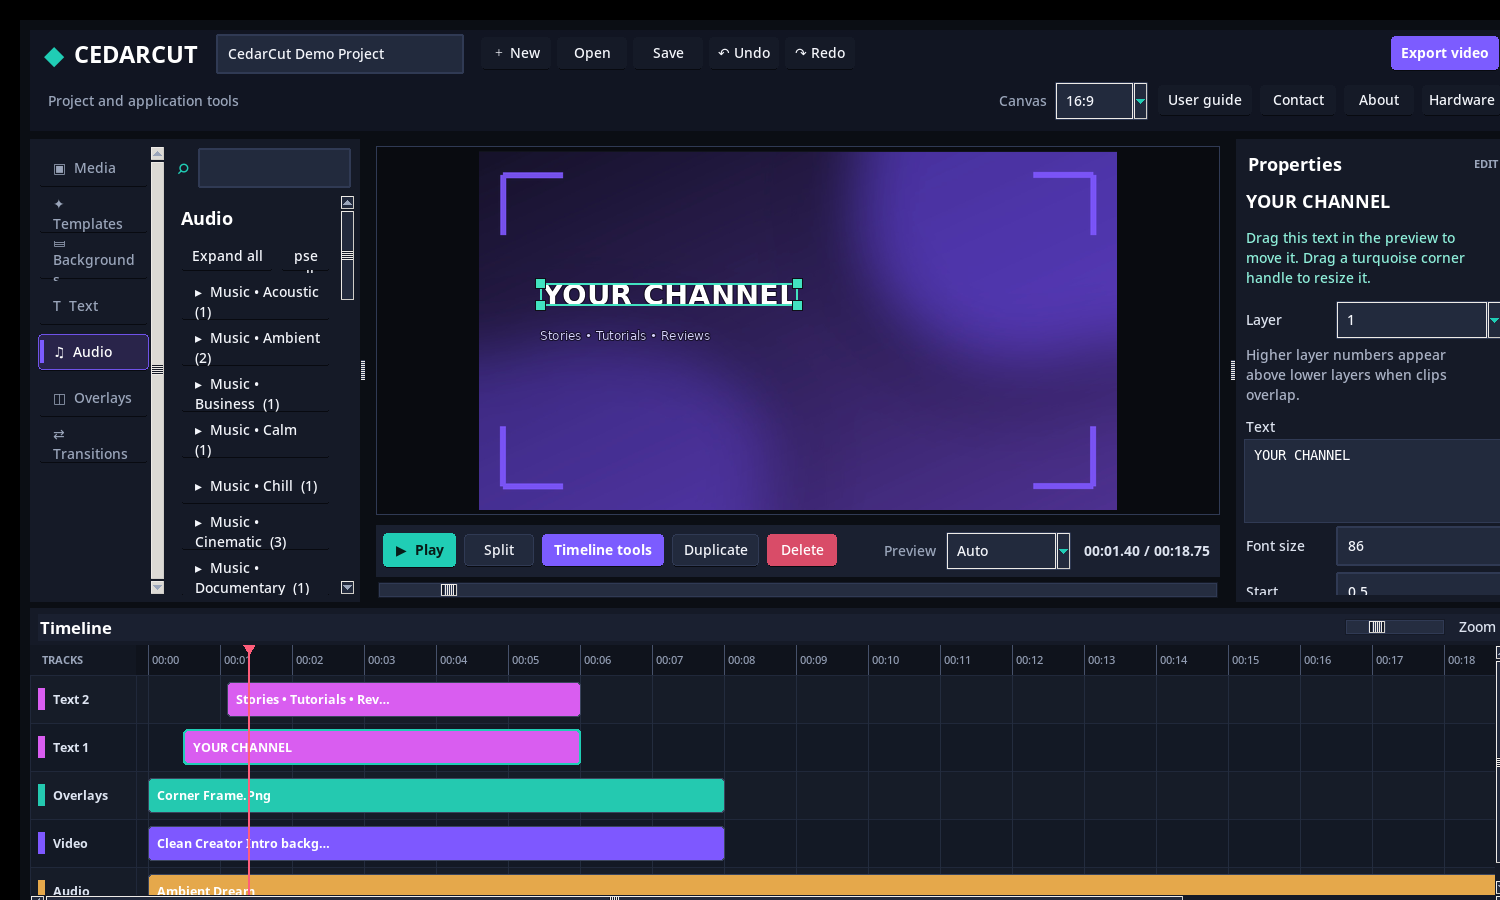Click the Video track label
1500x900 pixels.
click(x=70, y=844)
